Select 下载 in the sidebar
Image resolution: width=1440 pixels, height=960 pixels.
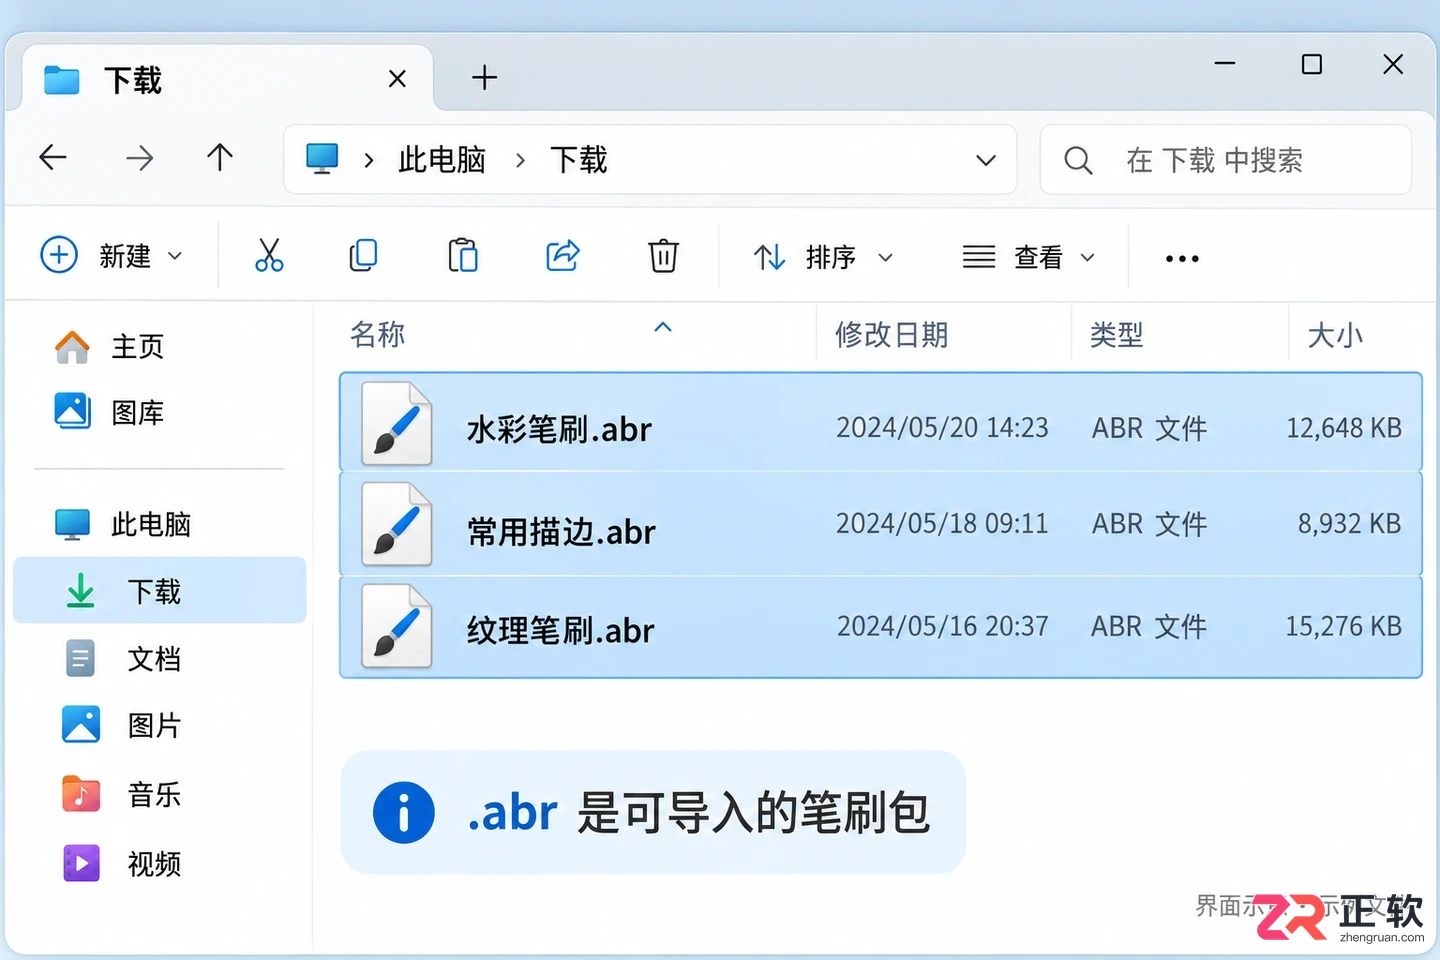(x=159, y=590)
